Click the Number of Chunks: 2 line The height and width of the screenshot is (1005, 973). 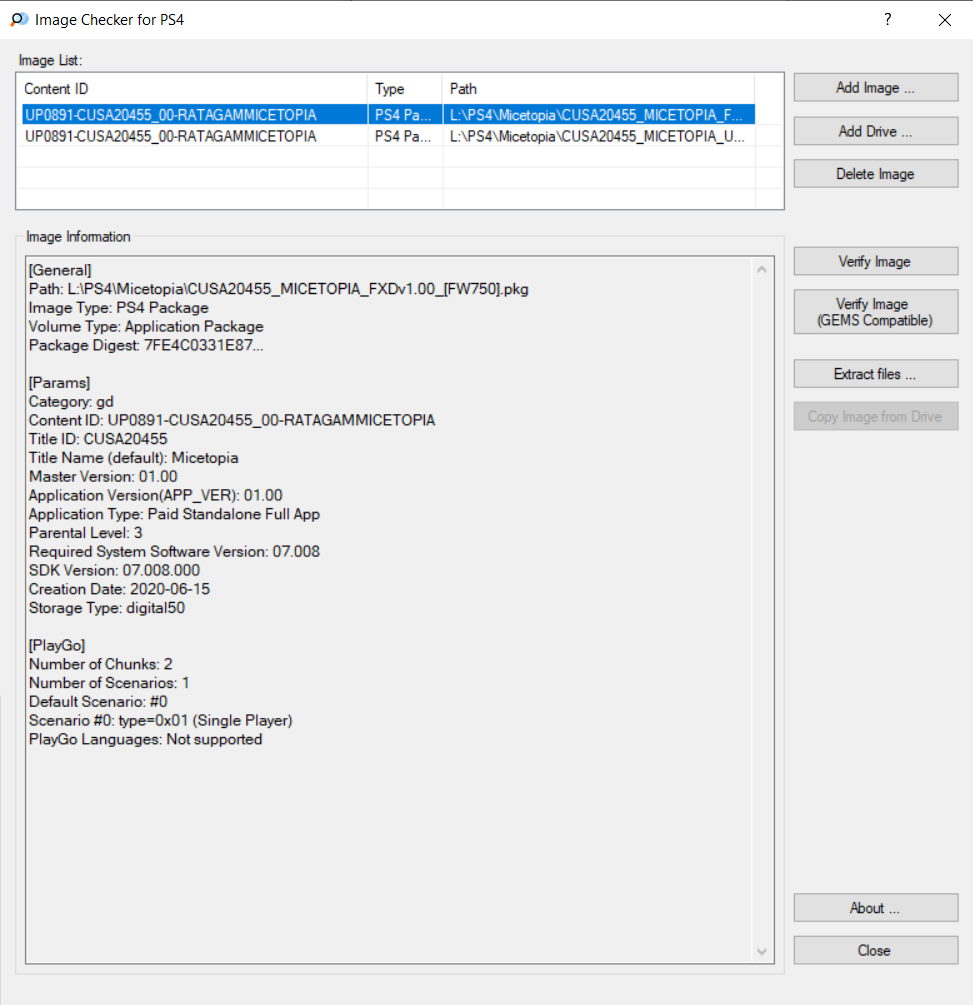point(101,664)
